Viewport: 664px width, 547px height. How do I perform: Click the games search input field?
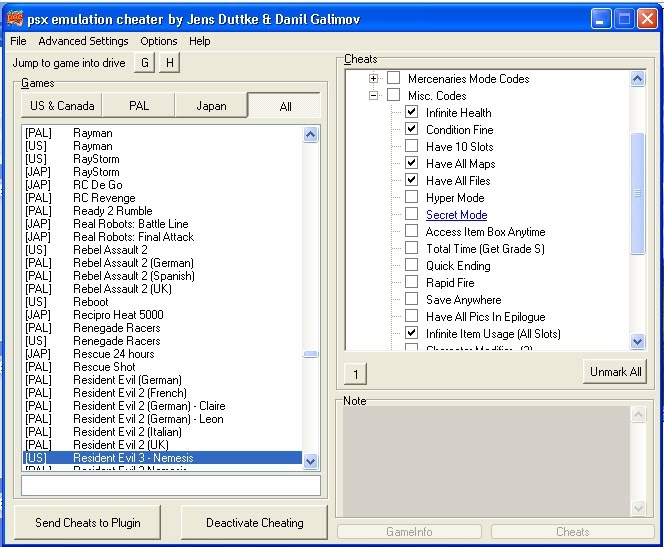click(171, 485)
